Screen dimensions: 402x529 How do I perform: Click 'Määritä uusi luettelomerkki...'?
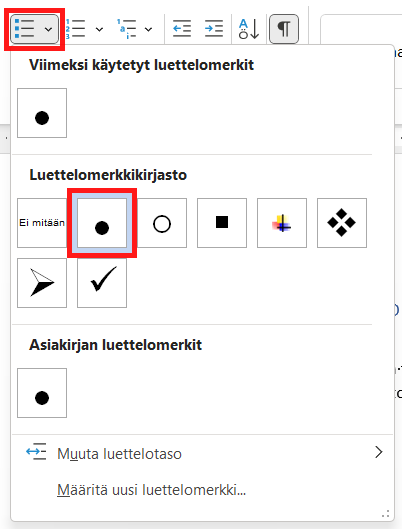(x=151, y=490)
